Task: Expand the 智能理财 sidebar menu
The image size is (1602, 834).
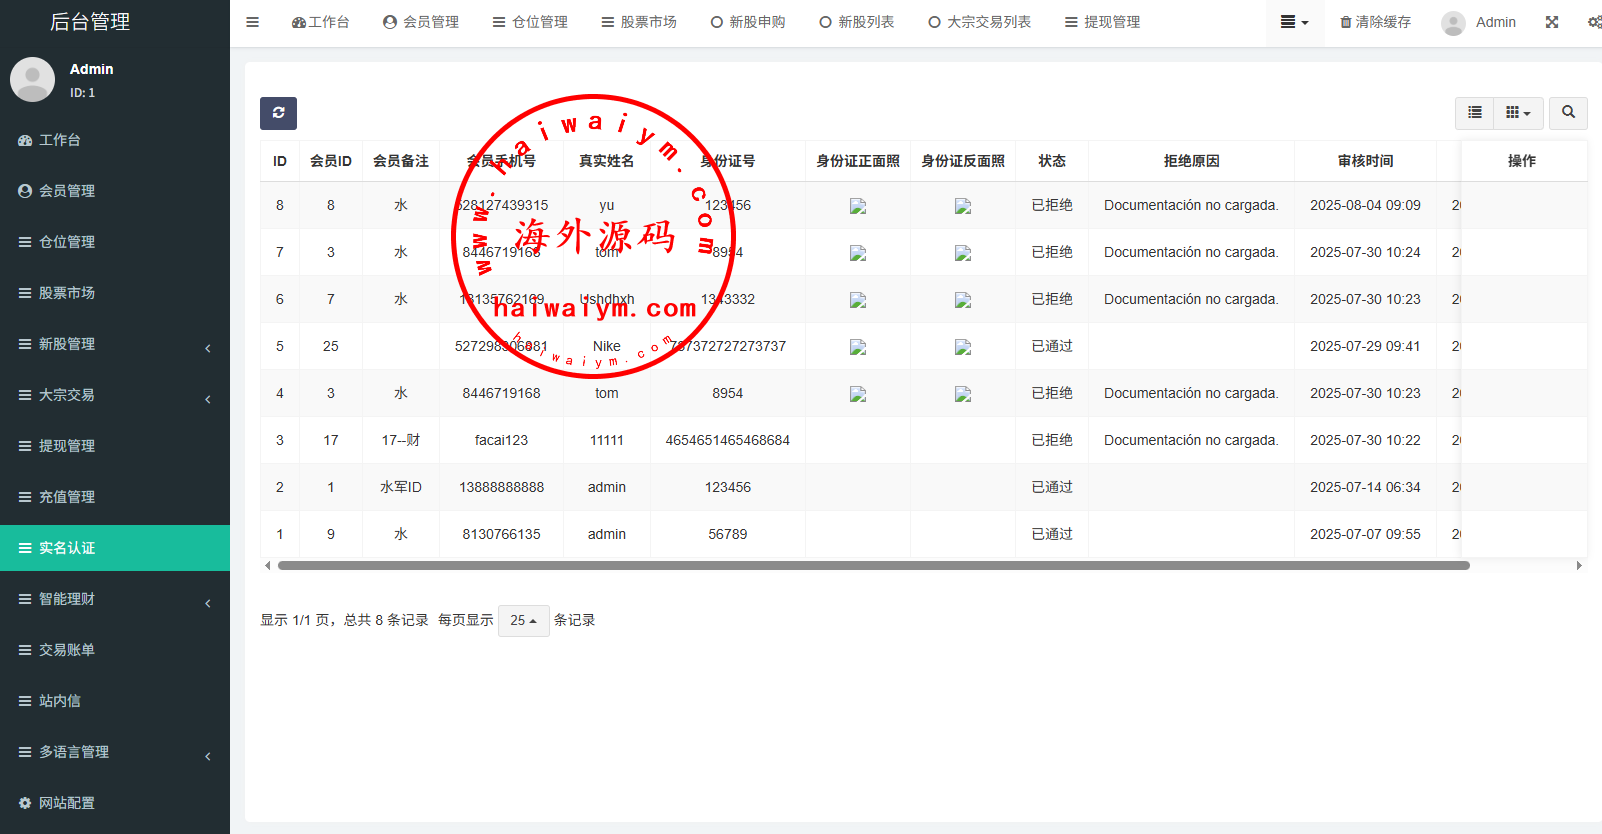Action: click(x=115, y=599)
